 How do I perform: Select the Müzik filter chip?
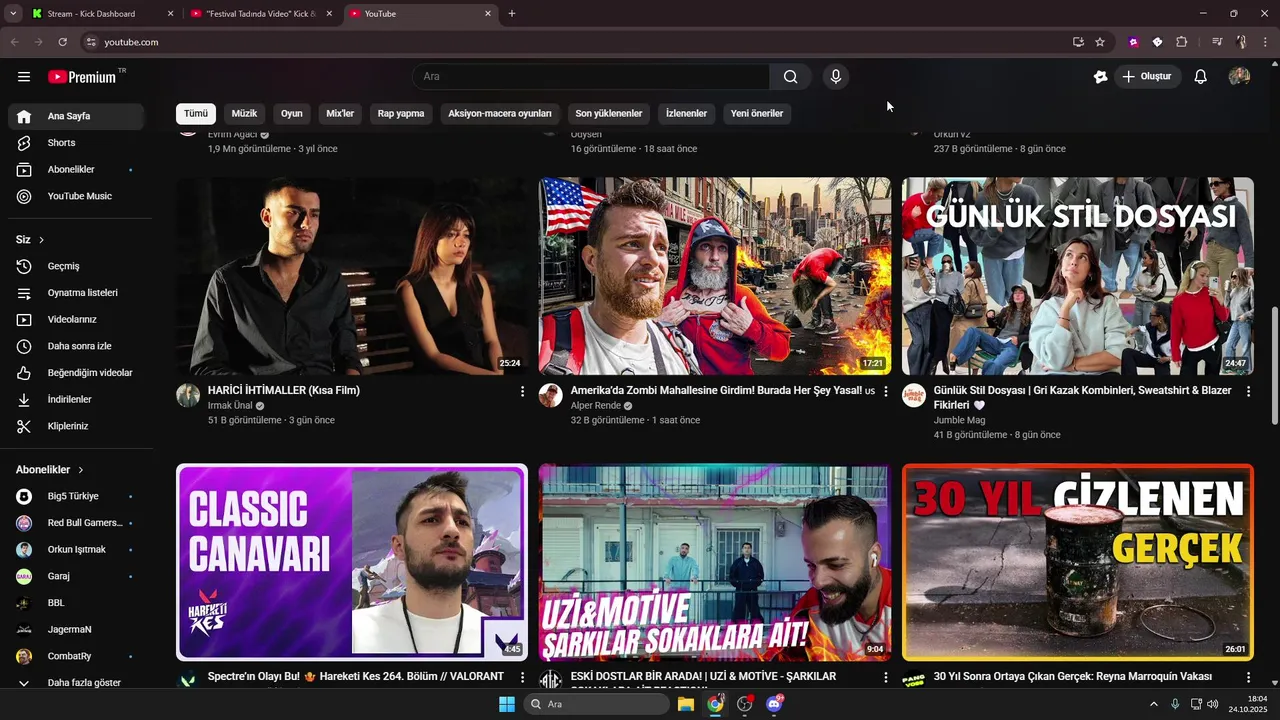[x=245, y=114]
